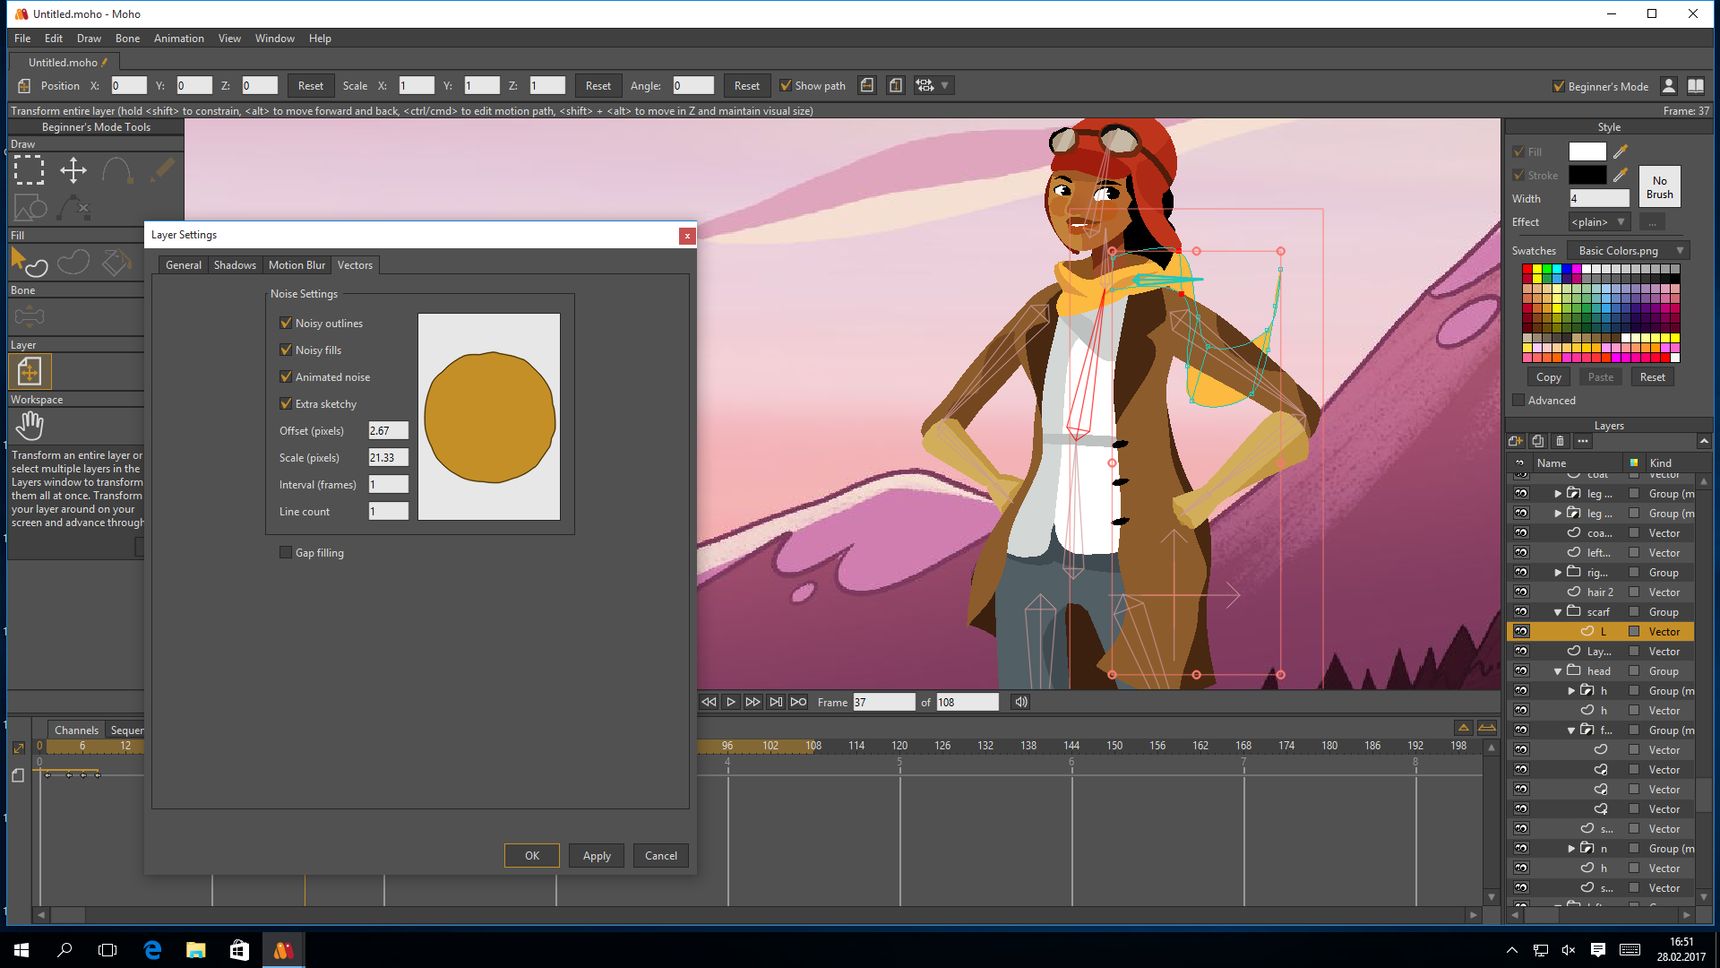This screenshot has height=968, width=1720.
Task: Collapse the head group layer
Action: [1558, 671]
